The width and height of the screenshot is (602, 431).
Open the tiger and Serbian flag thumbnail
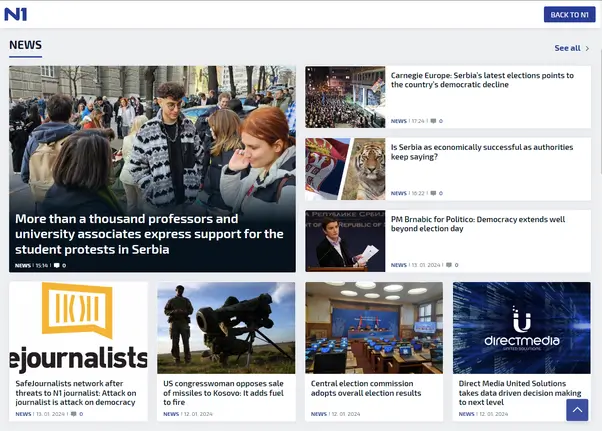click(x=345, y=169)
